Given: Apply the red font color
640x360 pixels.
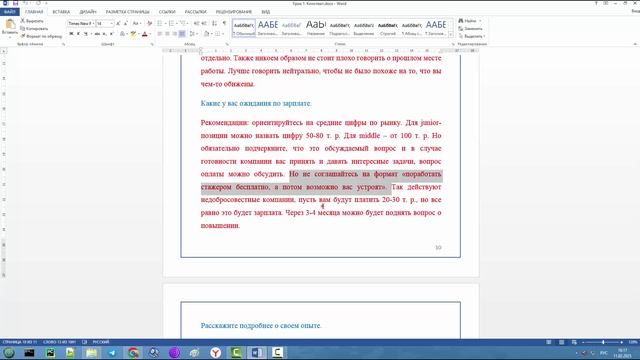Looking at the screenshot, I should pyautogui.click(x=144, y=34).
